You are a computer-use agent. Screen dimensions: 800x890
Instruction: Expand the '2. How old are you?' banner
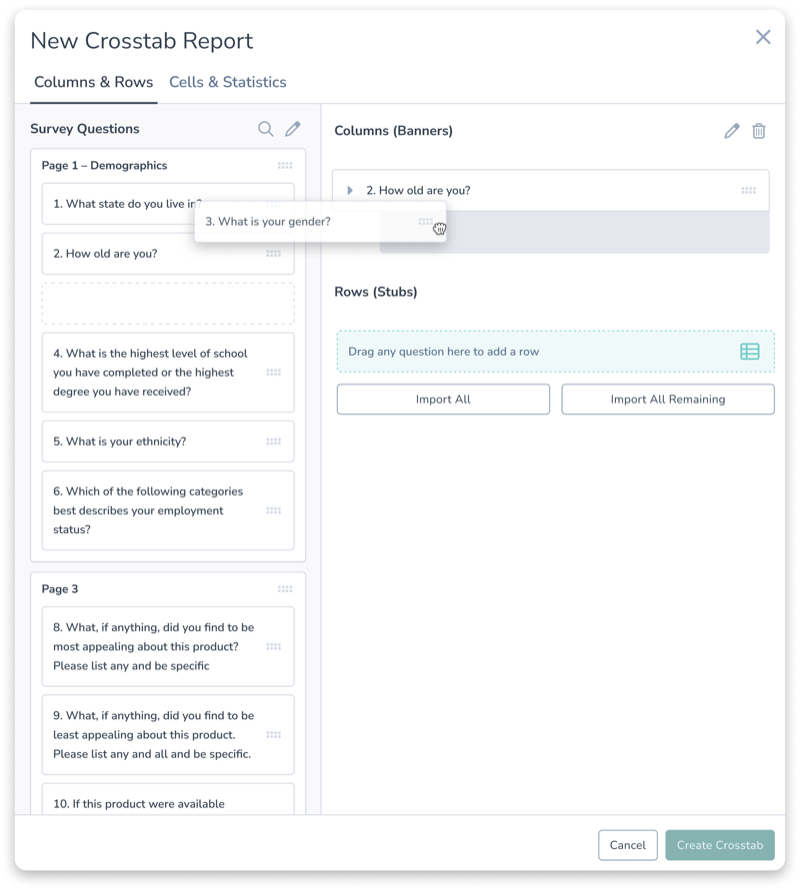[350, 191]
